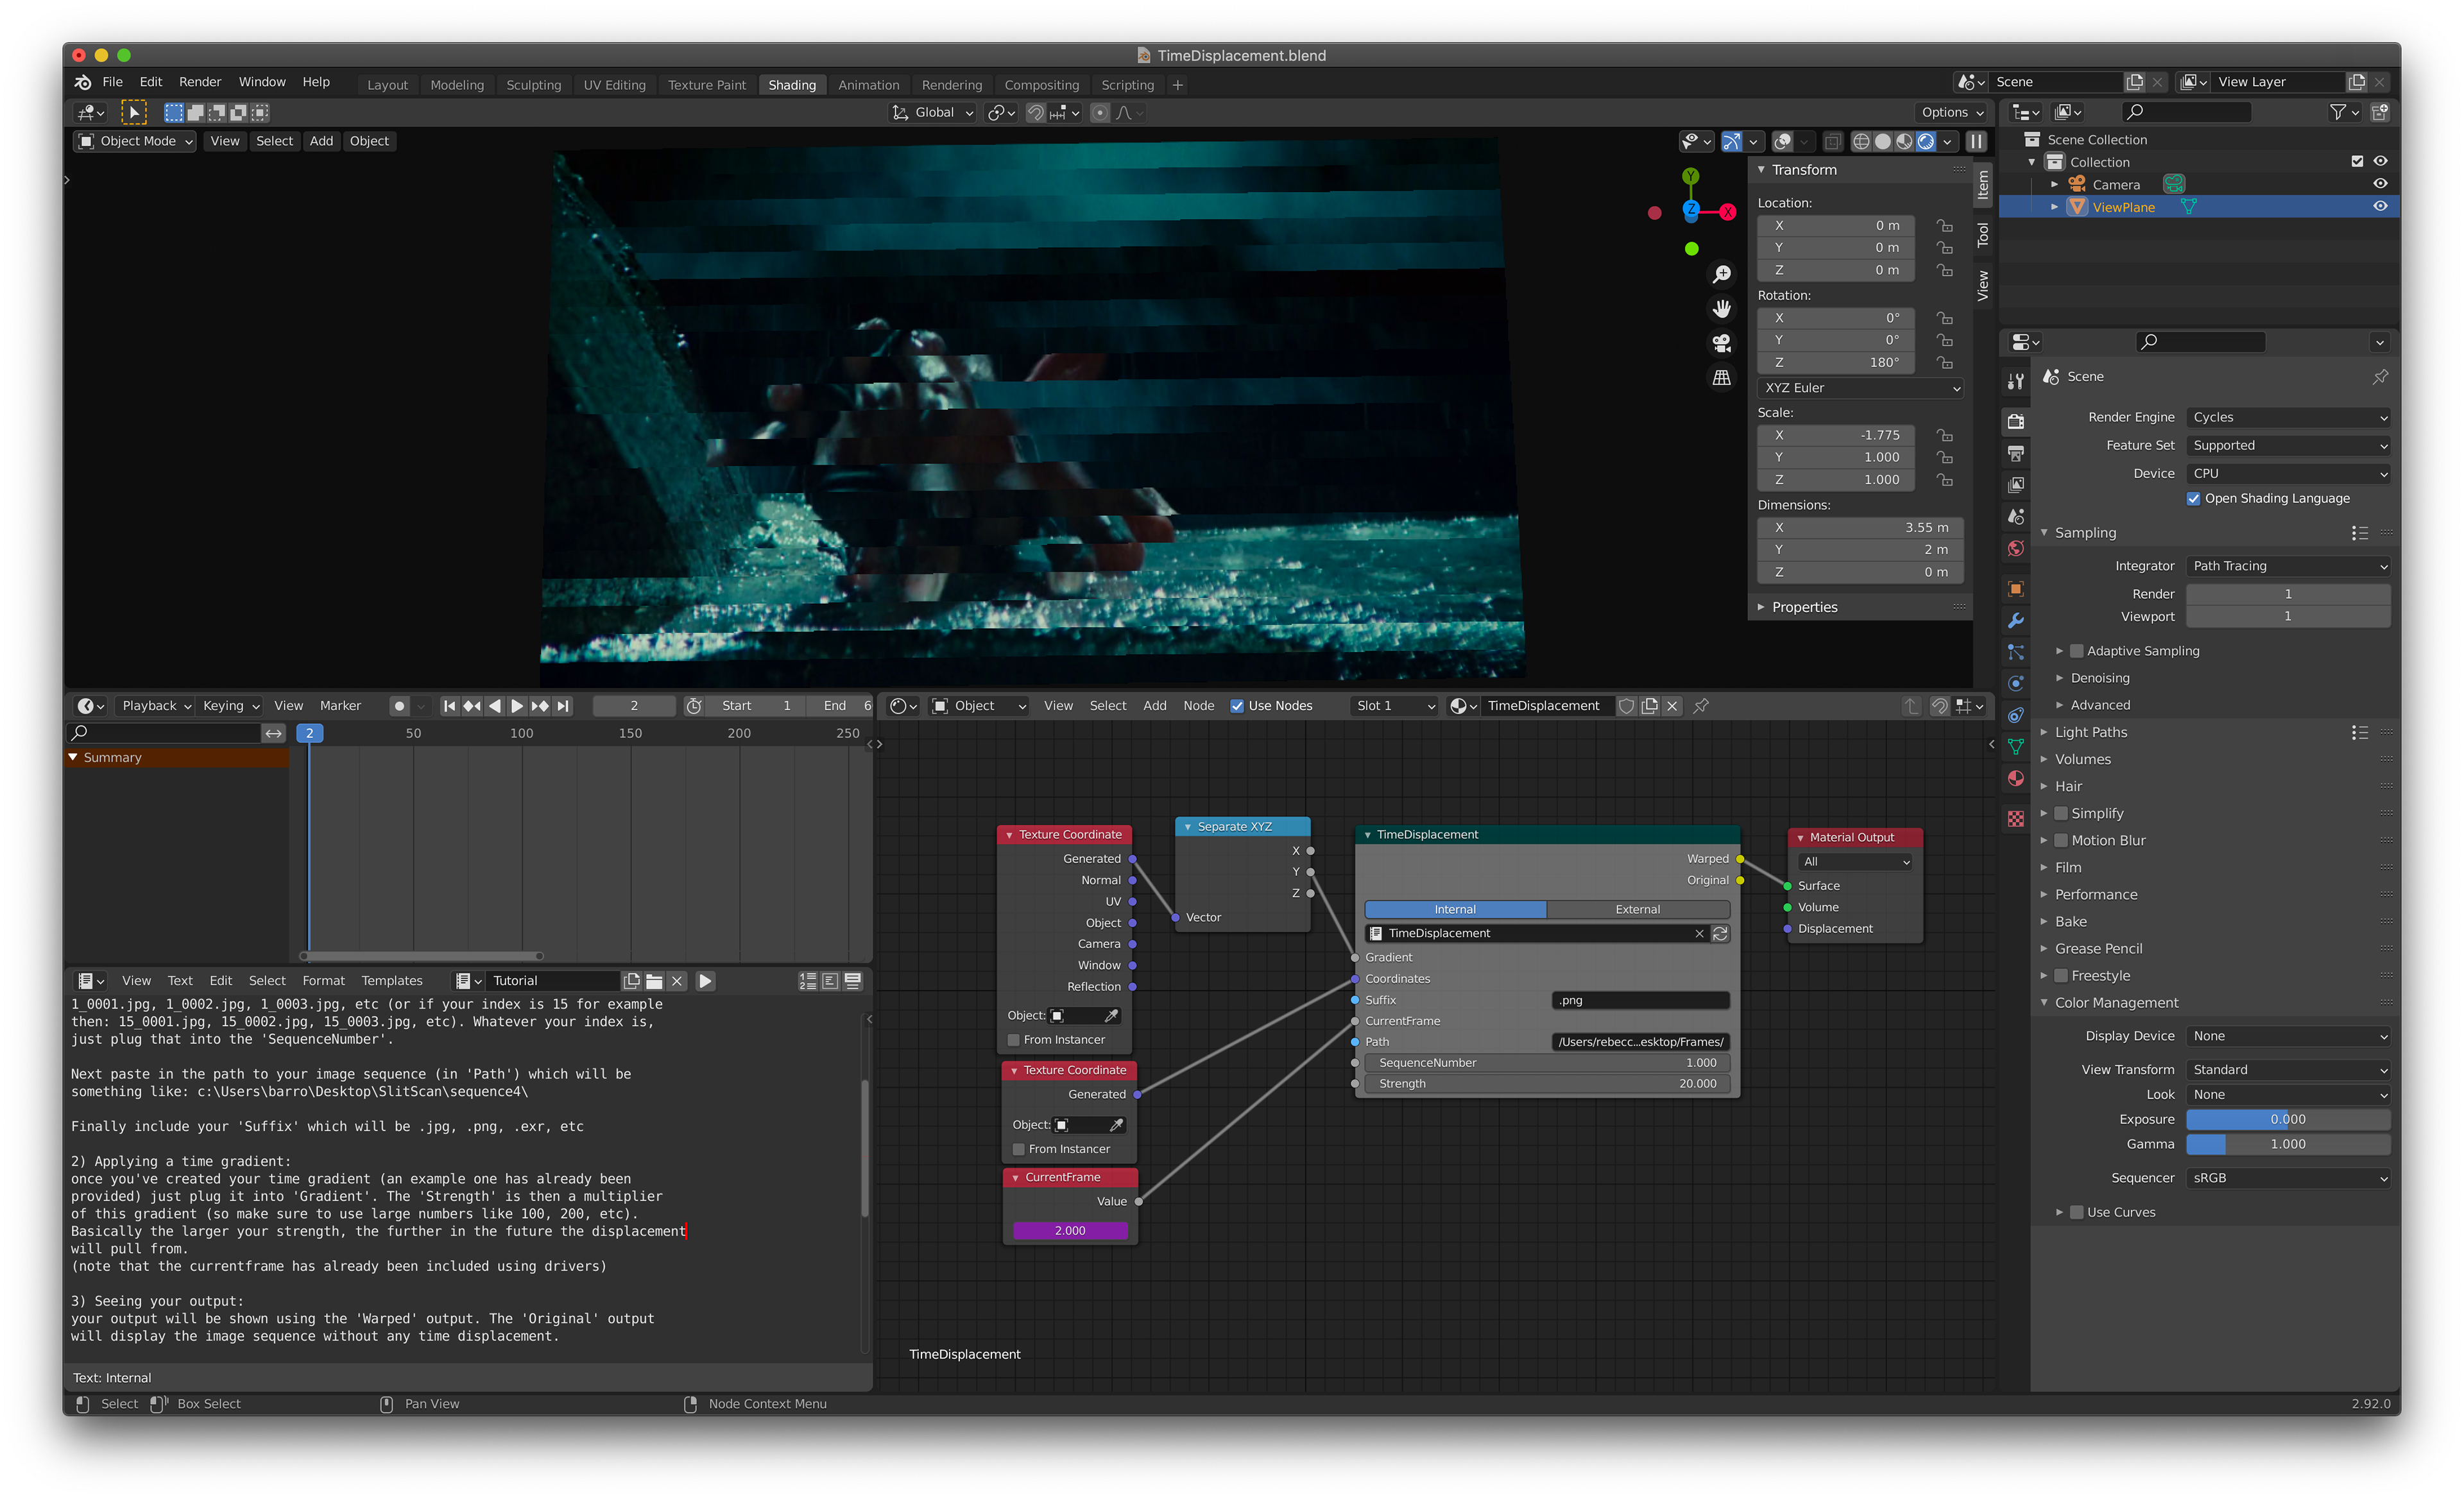Open the Render menu
2464x1499 pixels.
click(x=200, y=82)
